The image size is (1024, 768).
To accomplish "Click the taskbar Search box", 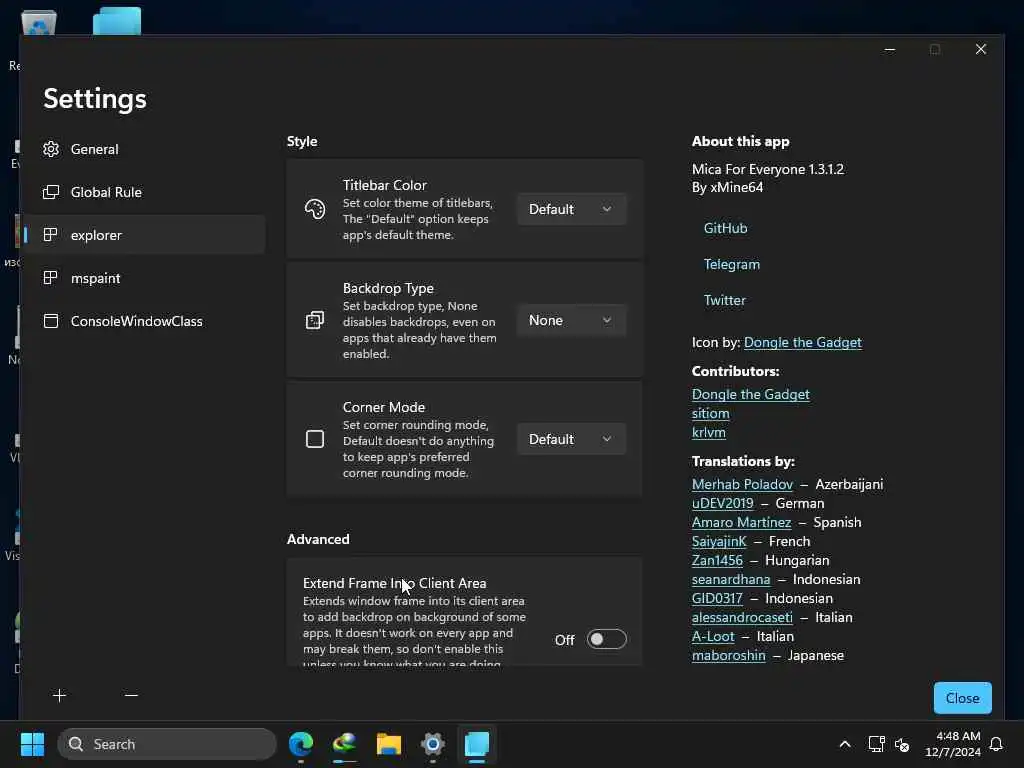I will (x=167, y=744).
